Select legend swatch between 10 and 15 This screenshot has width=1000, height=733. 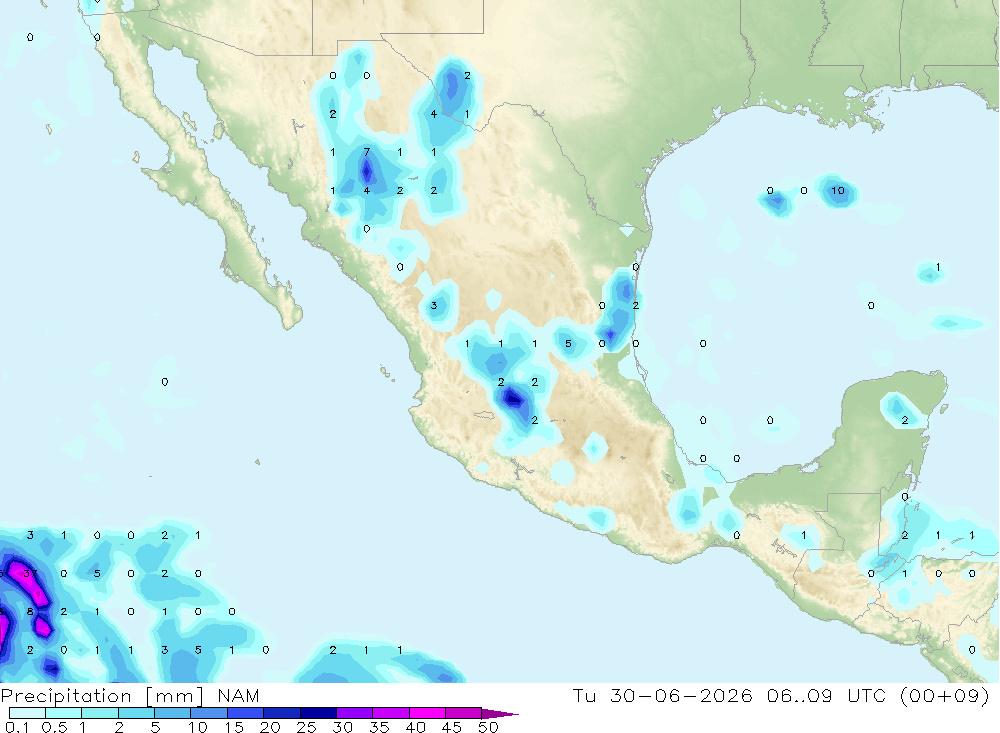click(209, 713)
